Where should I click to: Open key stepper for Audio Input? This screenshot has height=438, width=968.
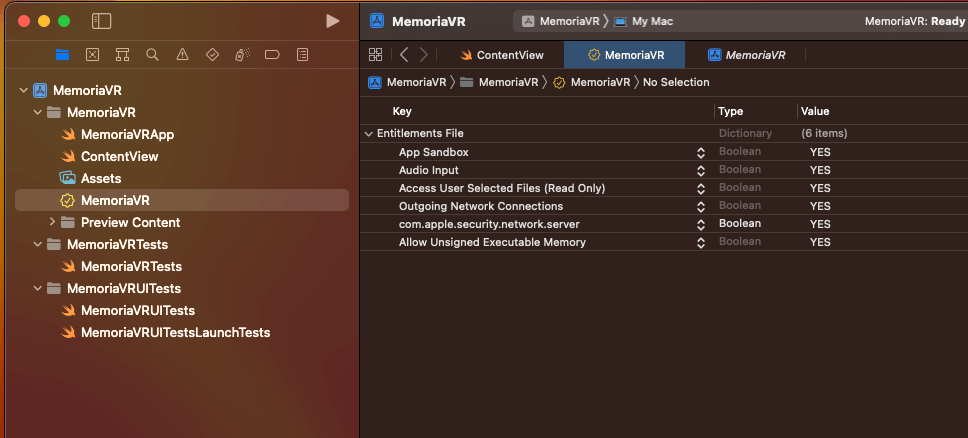[x=701, y=170]
